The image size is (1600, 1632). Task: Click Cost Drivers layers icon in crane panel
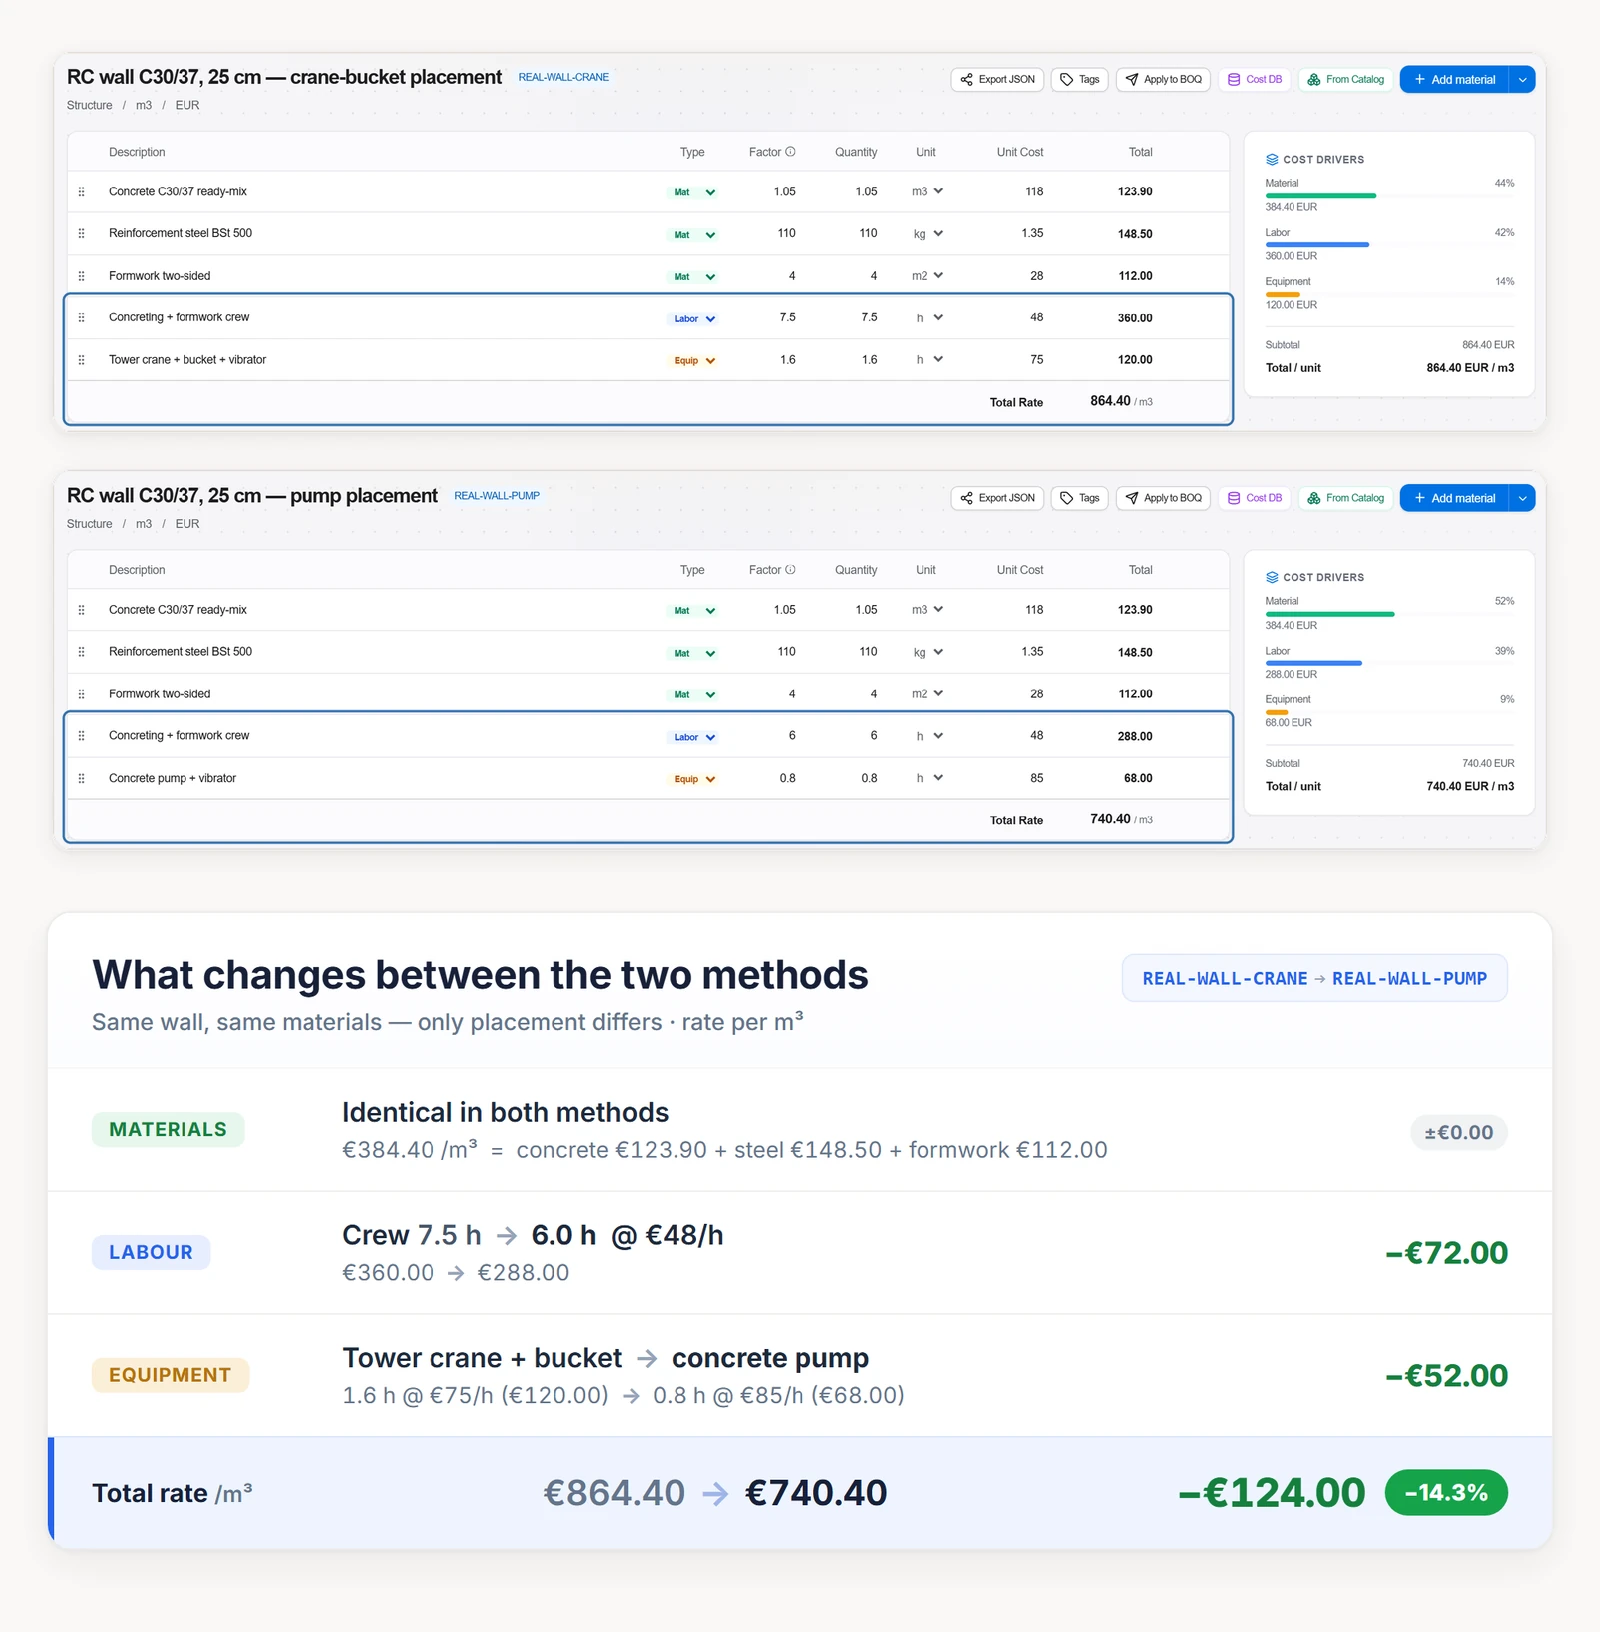(1272, 160)
